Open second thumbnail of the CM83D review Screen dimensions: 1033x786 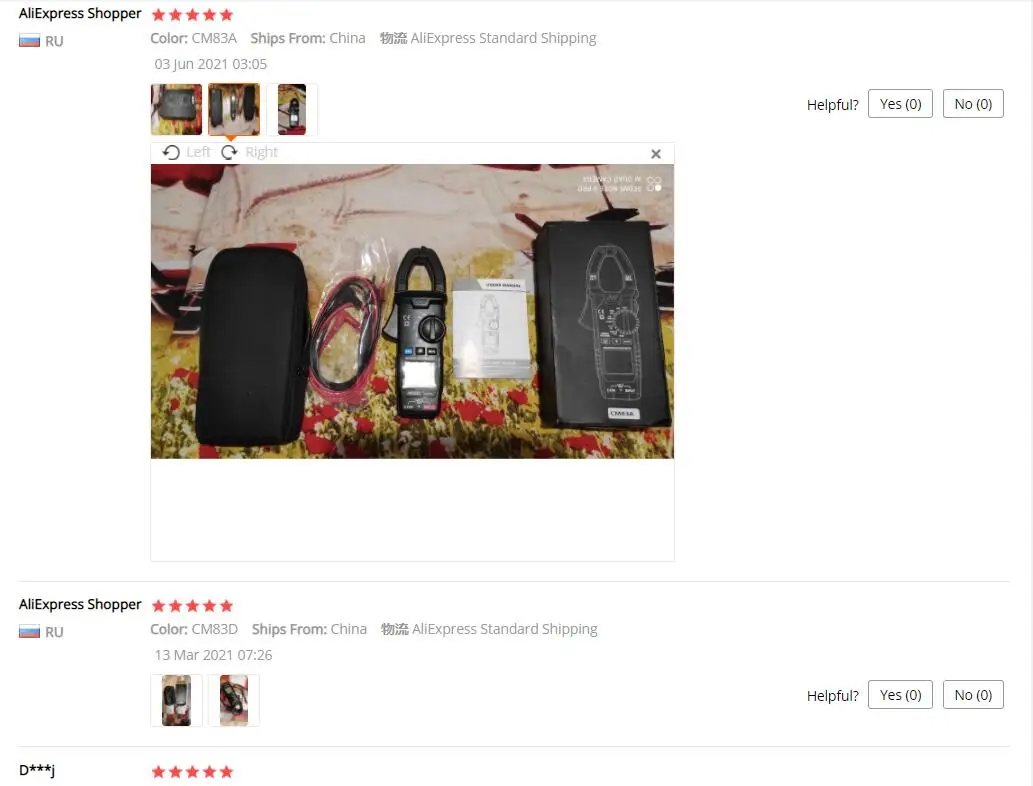[234, 700]
